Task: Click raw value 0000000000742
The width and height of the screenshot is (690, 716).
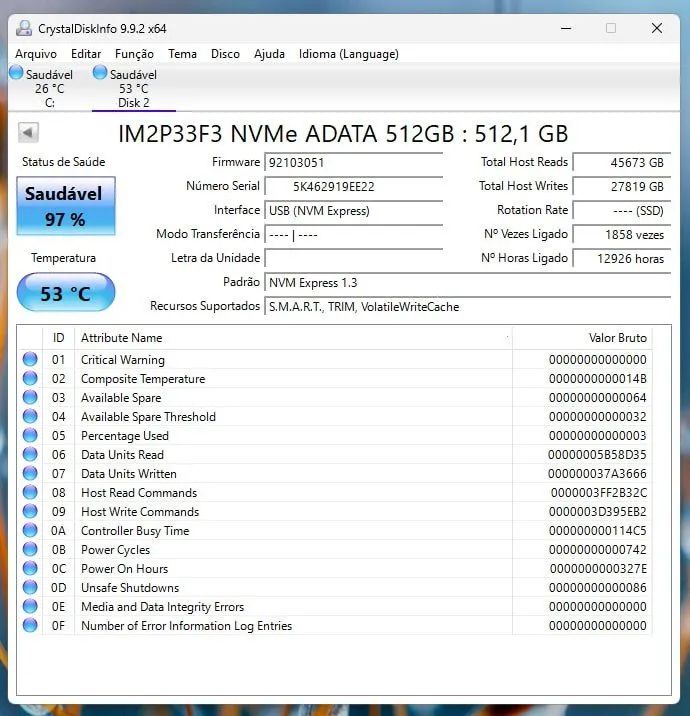Action: (x=598, y=550)
